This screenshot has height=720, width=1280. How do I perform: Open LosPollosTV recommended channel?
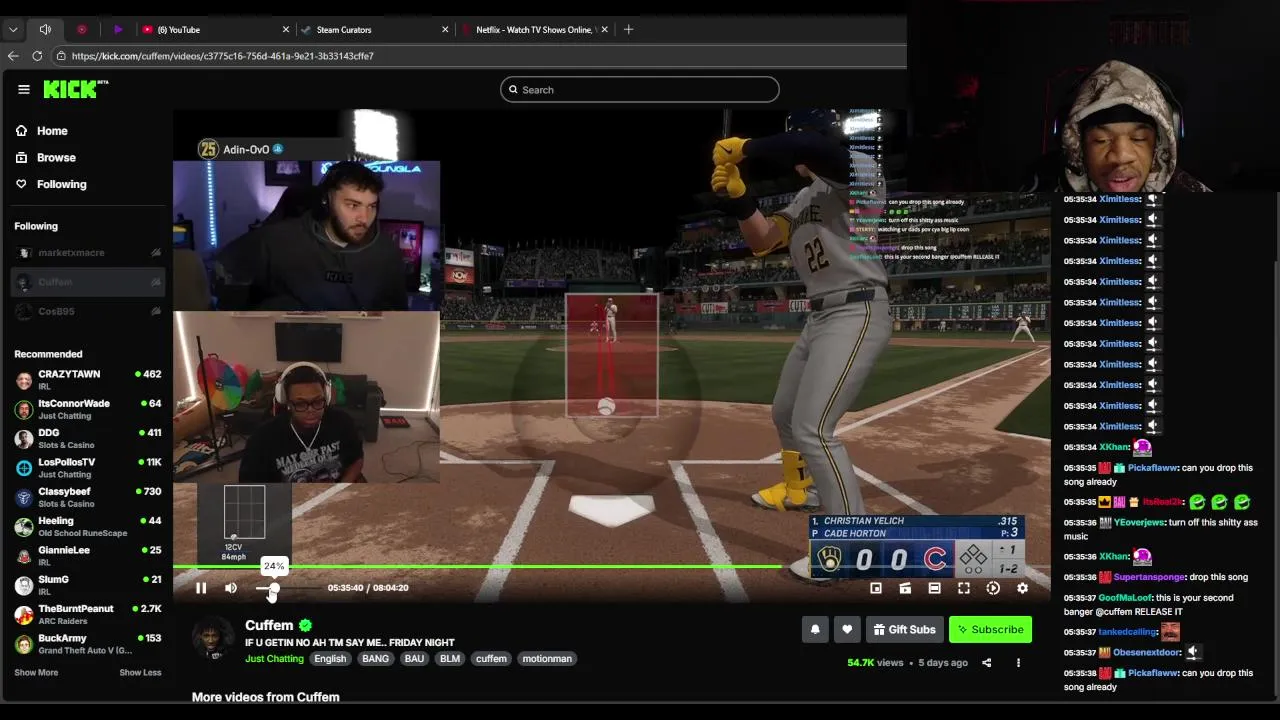coord(88,468)
